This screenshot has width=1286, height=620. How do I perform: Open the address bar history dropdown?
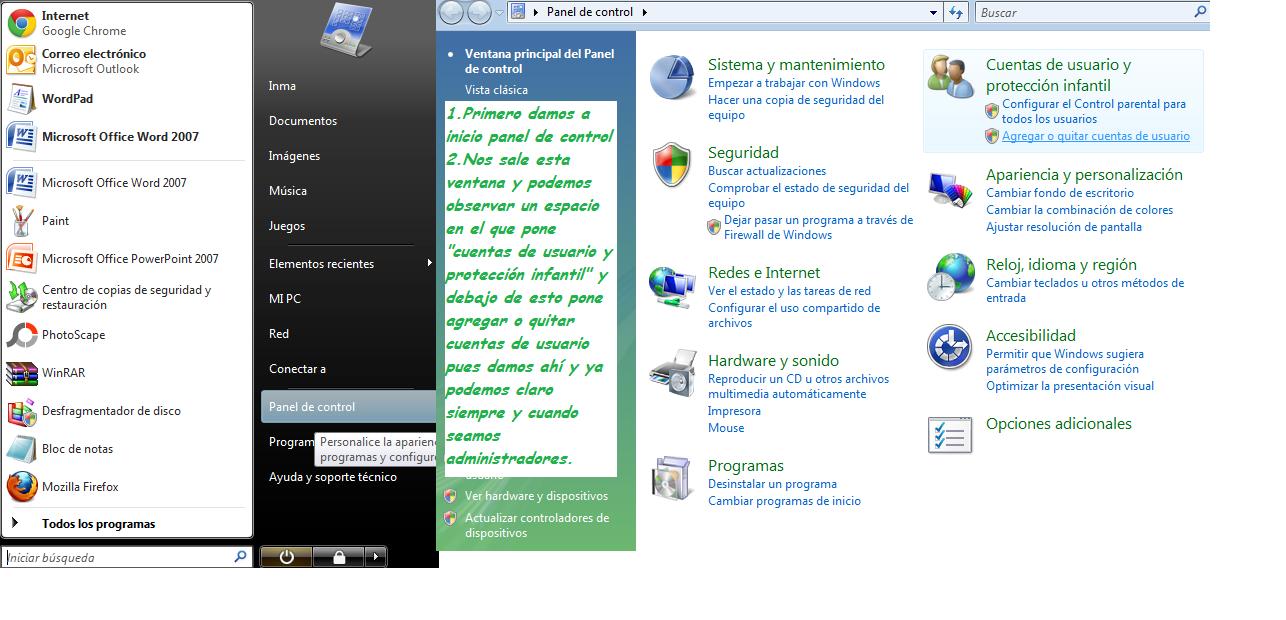[x=934, y=12]
